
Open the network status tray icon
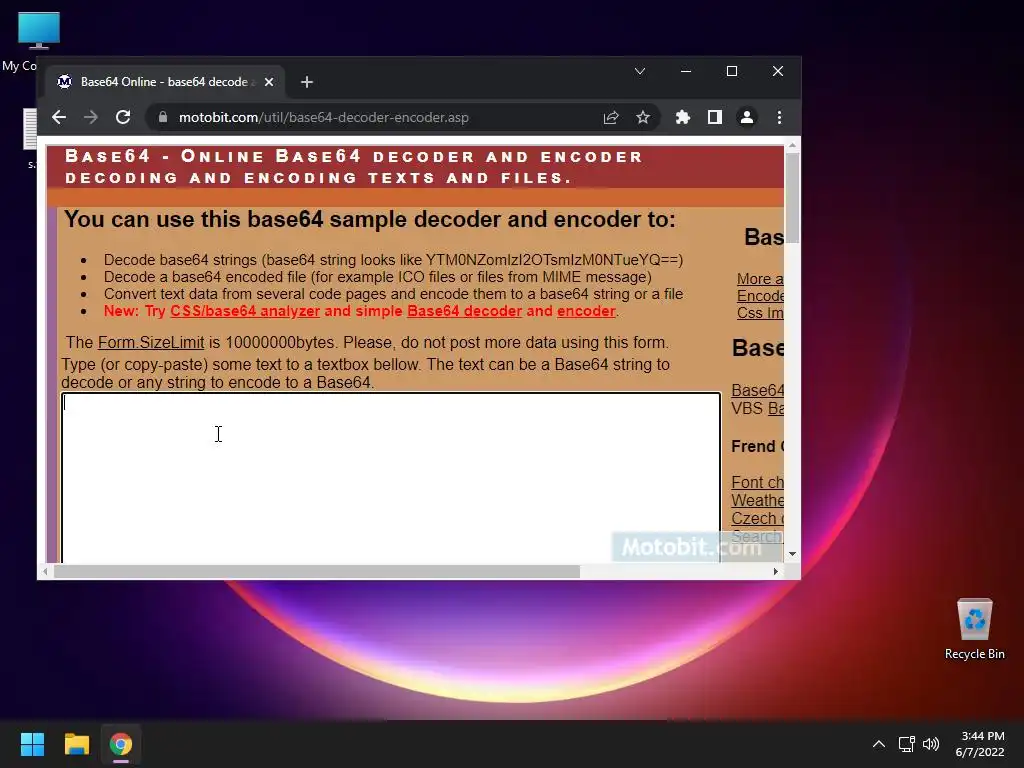906,744
